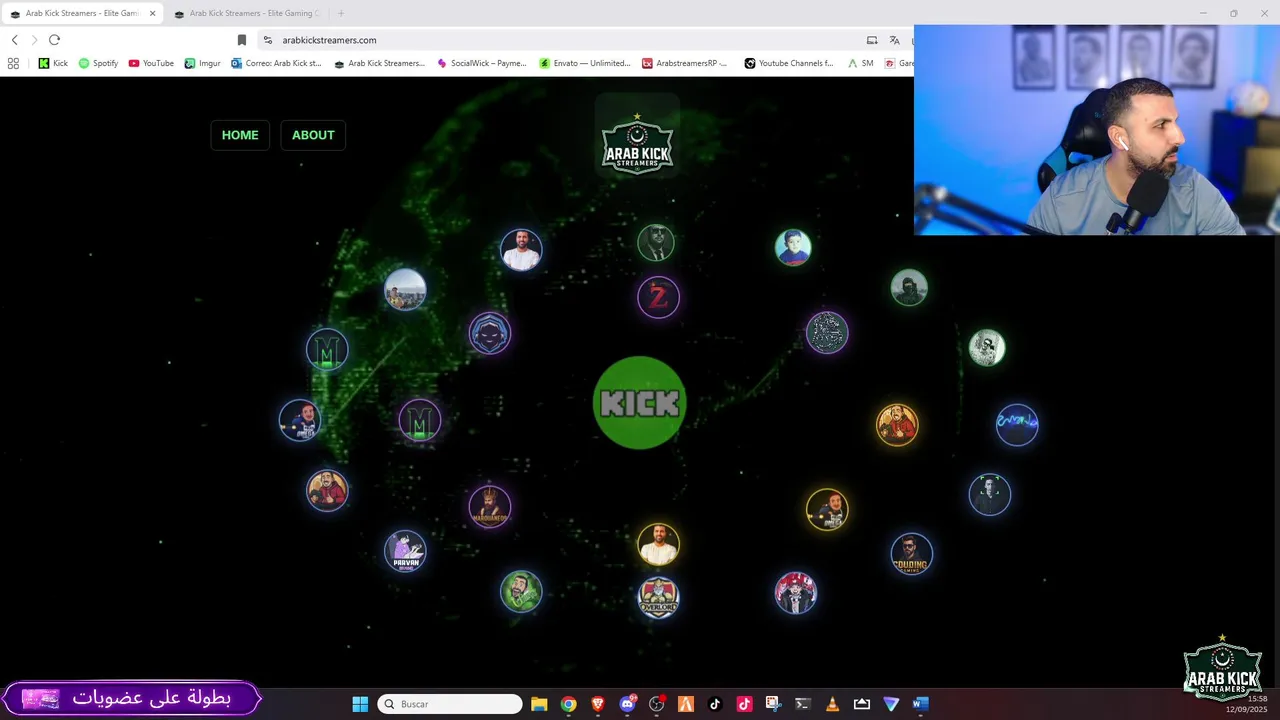Open the Spotify bookmark
Viewport: 1280px width, 720px height.
pos(98,63)
